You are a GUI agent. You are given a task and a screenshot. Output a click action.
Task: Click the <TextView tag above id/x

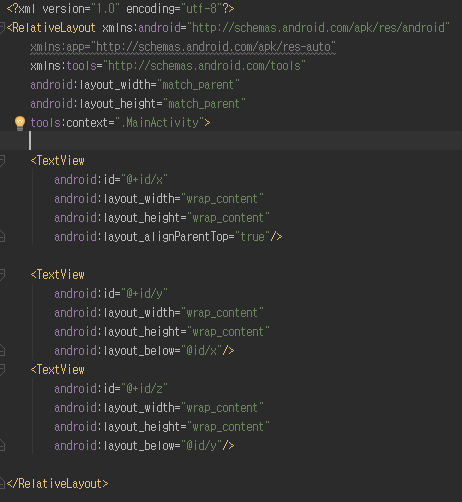click(57, 161)
